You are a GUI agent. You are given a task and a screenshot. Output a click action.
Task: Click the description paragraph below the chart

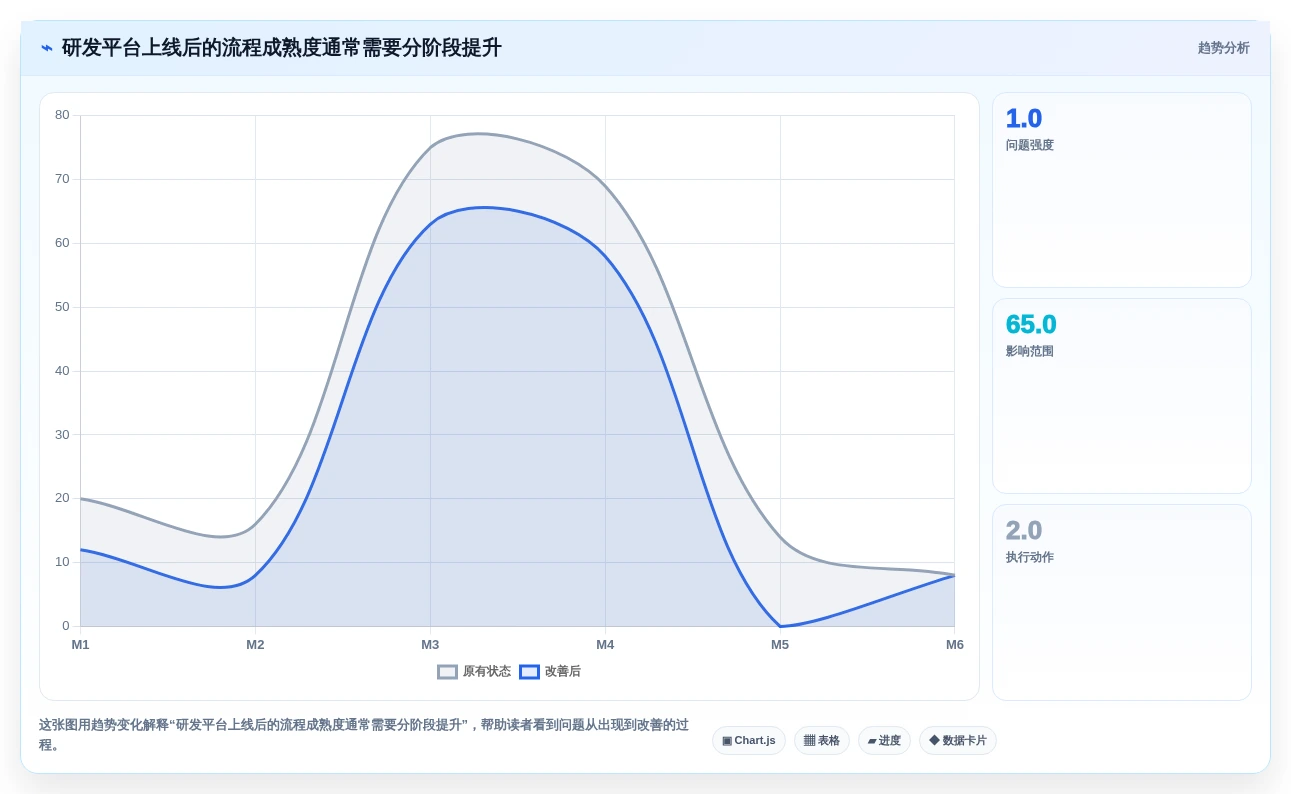[x=364, y=735]
